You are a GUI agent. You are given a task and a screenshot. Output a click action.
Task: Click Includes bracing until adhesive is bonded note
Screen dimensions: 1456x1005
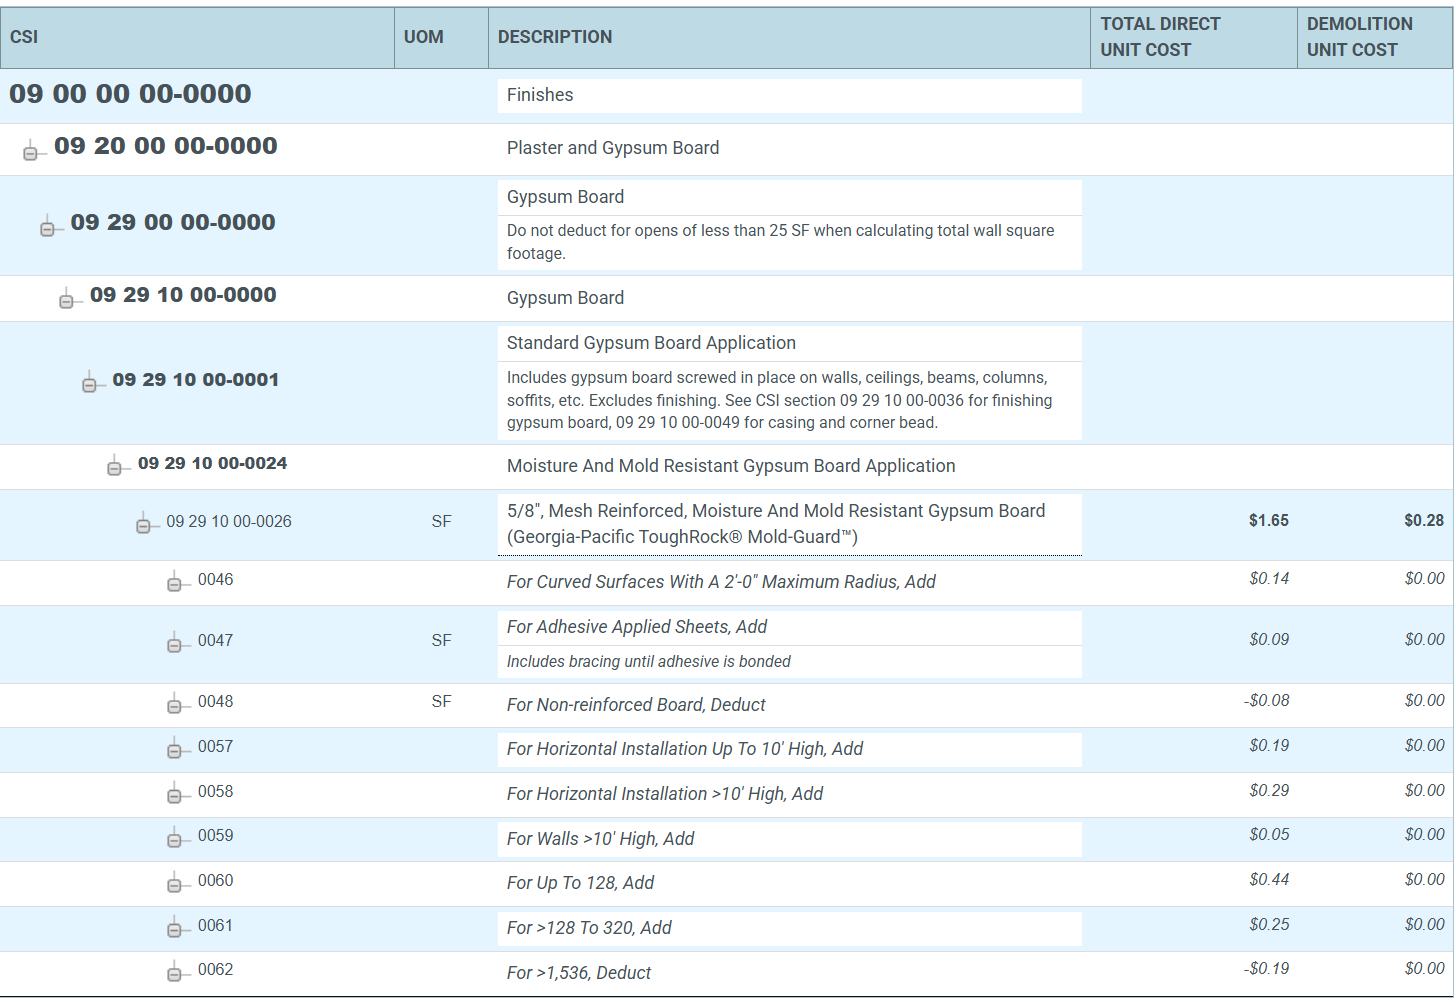(649, 662)
